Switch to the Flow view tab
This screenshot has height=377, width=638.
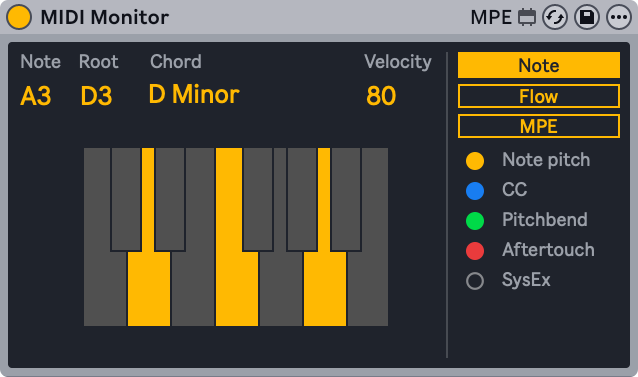[x=539, y=96]
